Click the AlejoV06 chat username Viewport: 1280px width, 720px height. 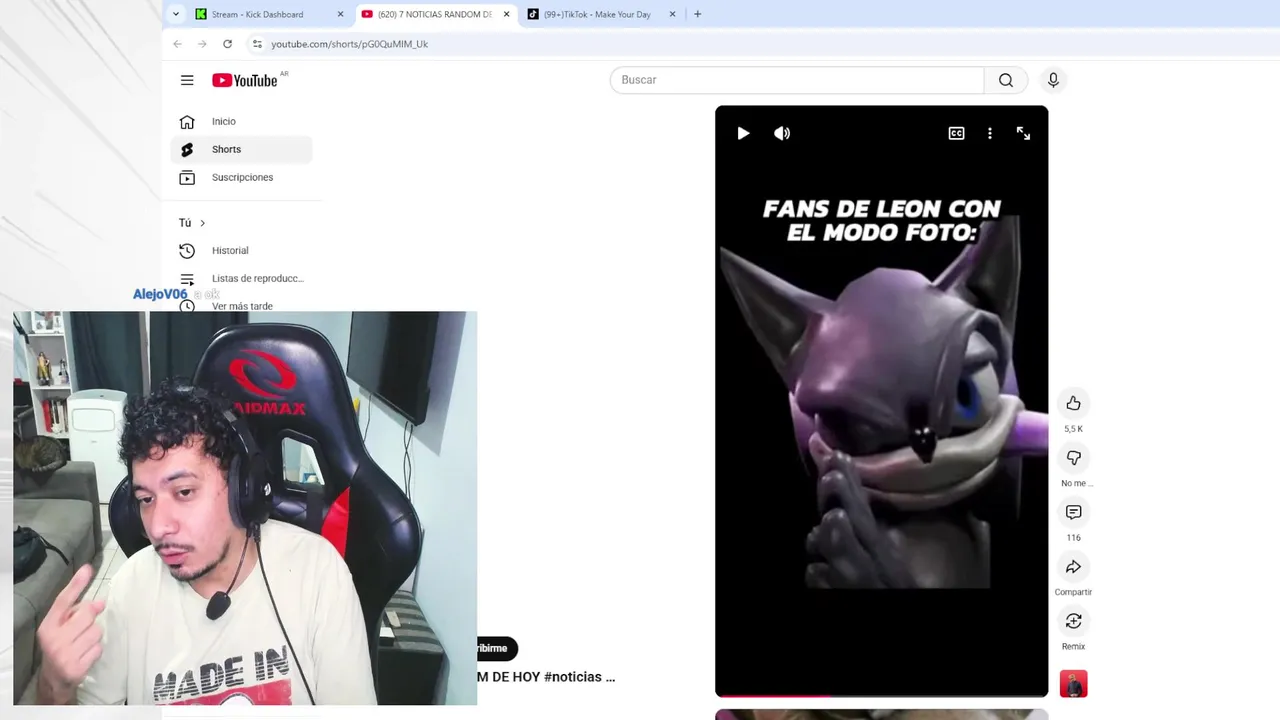pos(160,294)
